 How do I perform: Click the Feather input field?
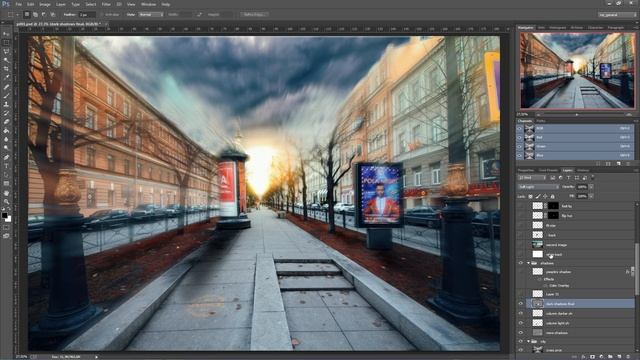(87, 14)
